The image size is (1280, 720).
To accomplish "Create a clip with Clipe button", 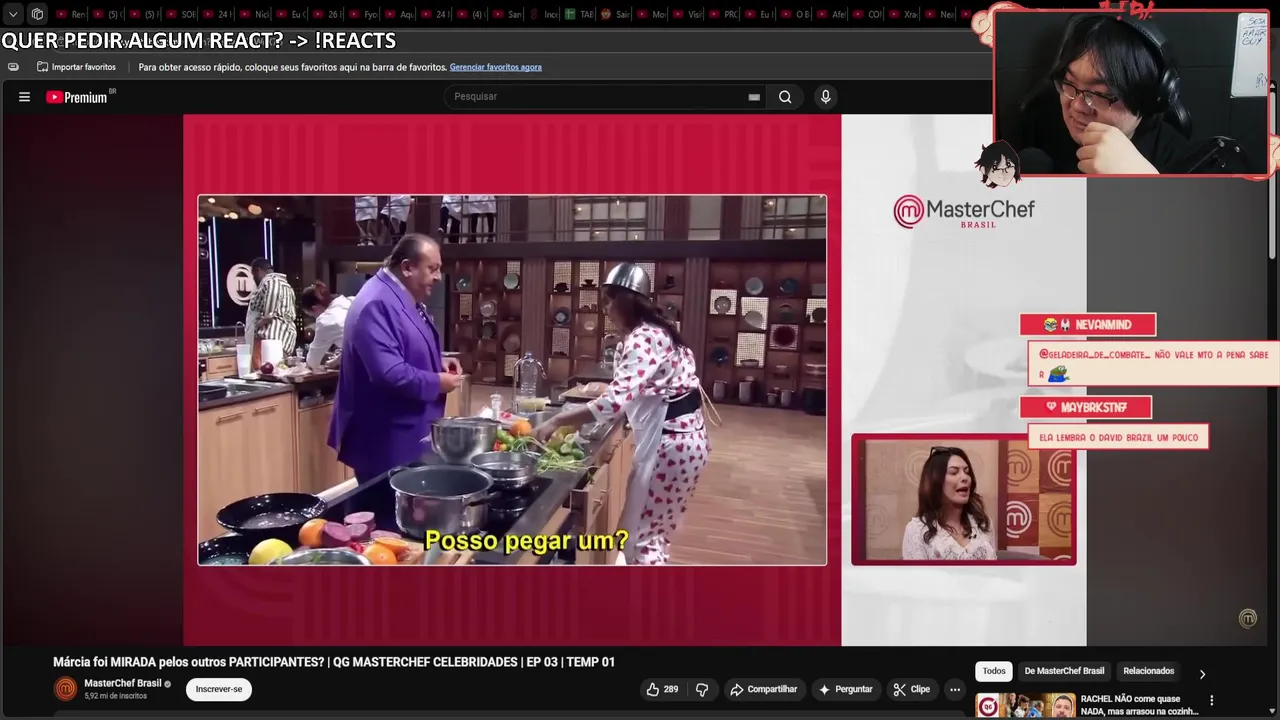I will 912,689.
